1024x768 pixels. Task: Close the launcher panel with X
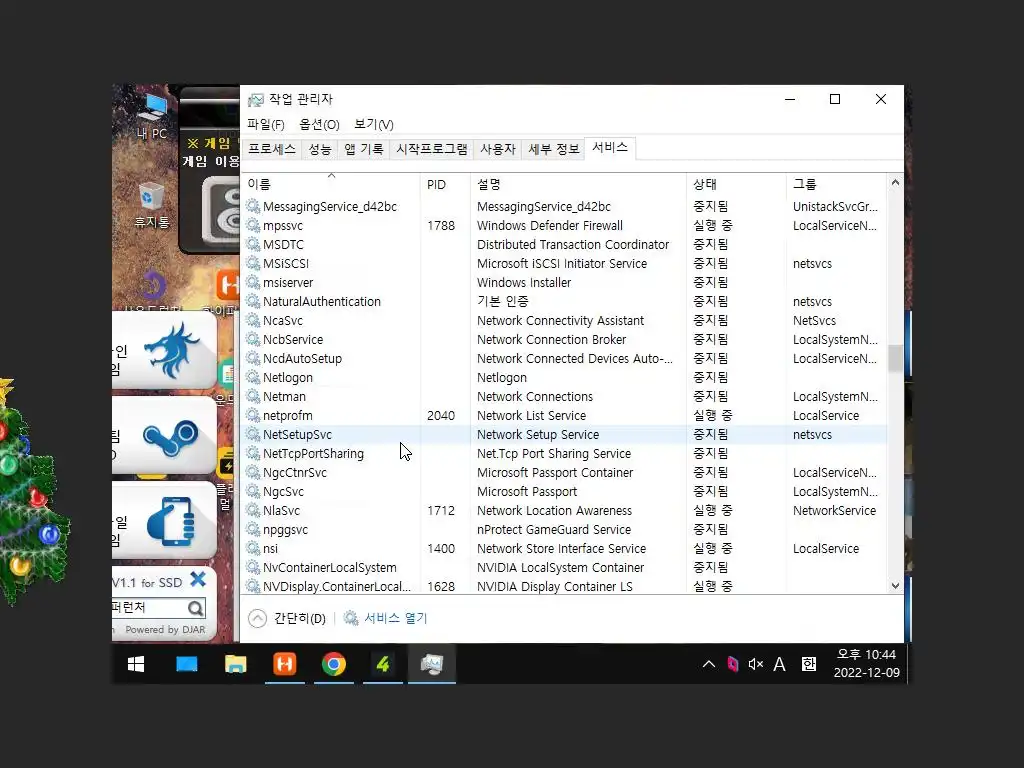198,579
